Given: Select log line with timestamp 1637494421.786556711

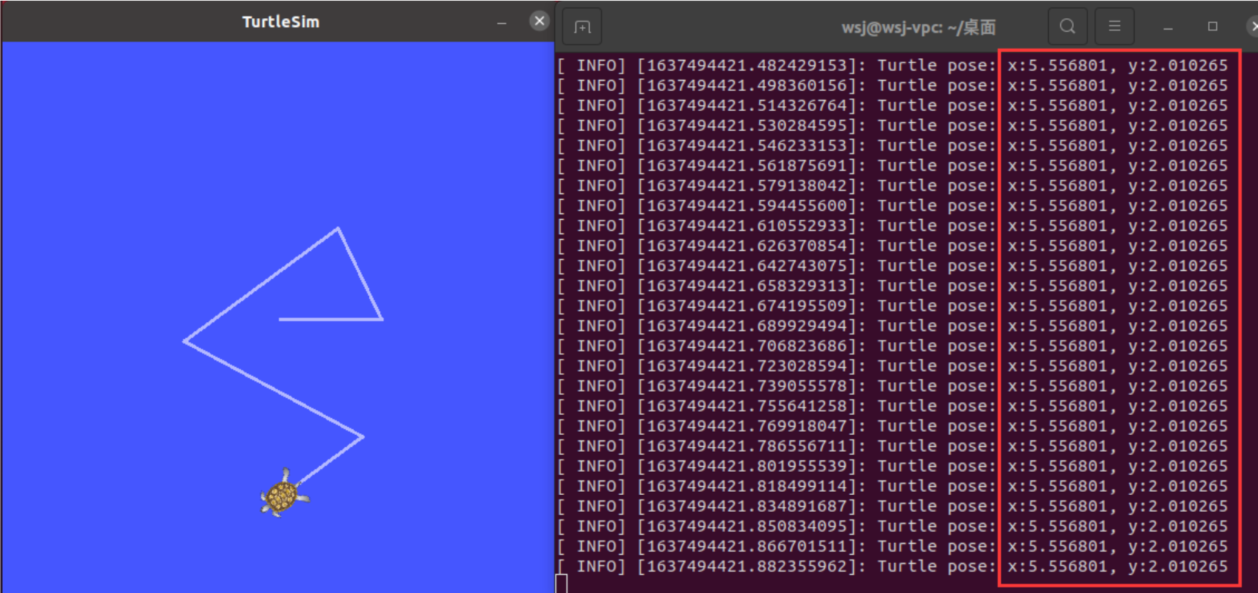Looking at the screenshot, I should (893, 446).
